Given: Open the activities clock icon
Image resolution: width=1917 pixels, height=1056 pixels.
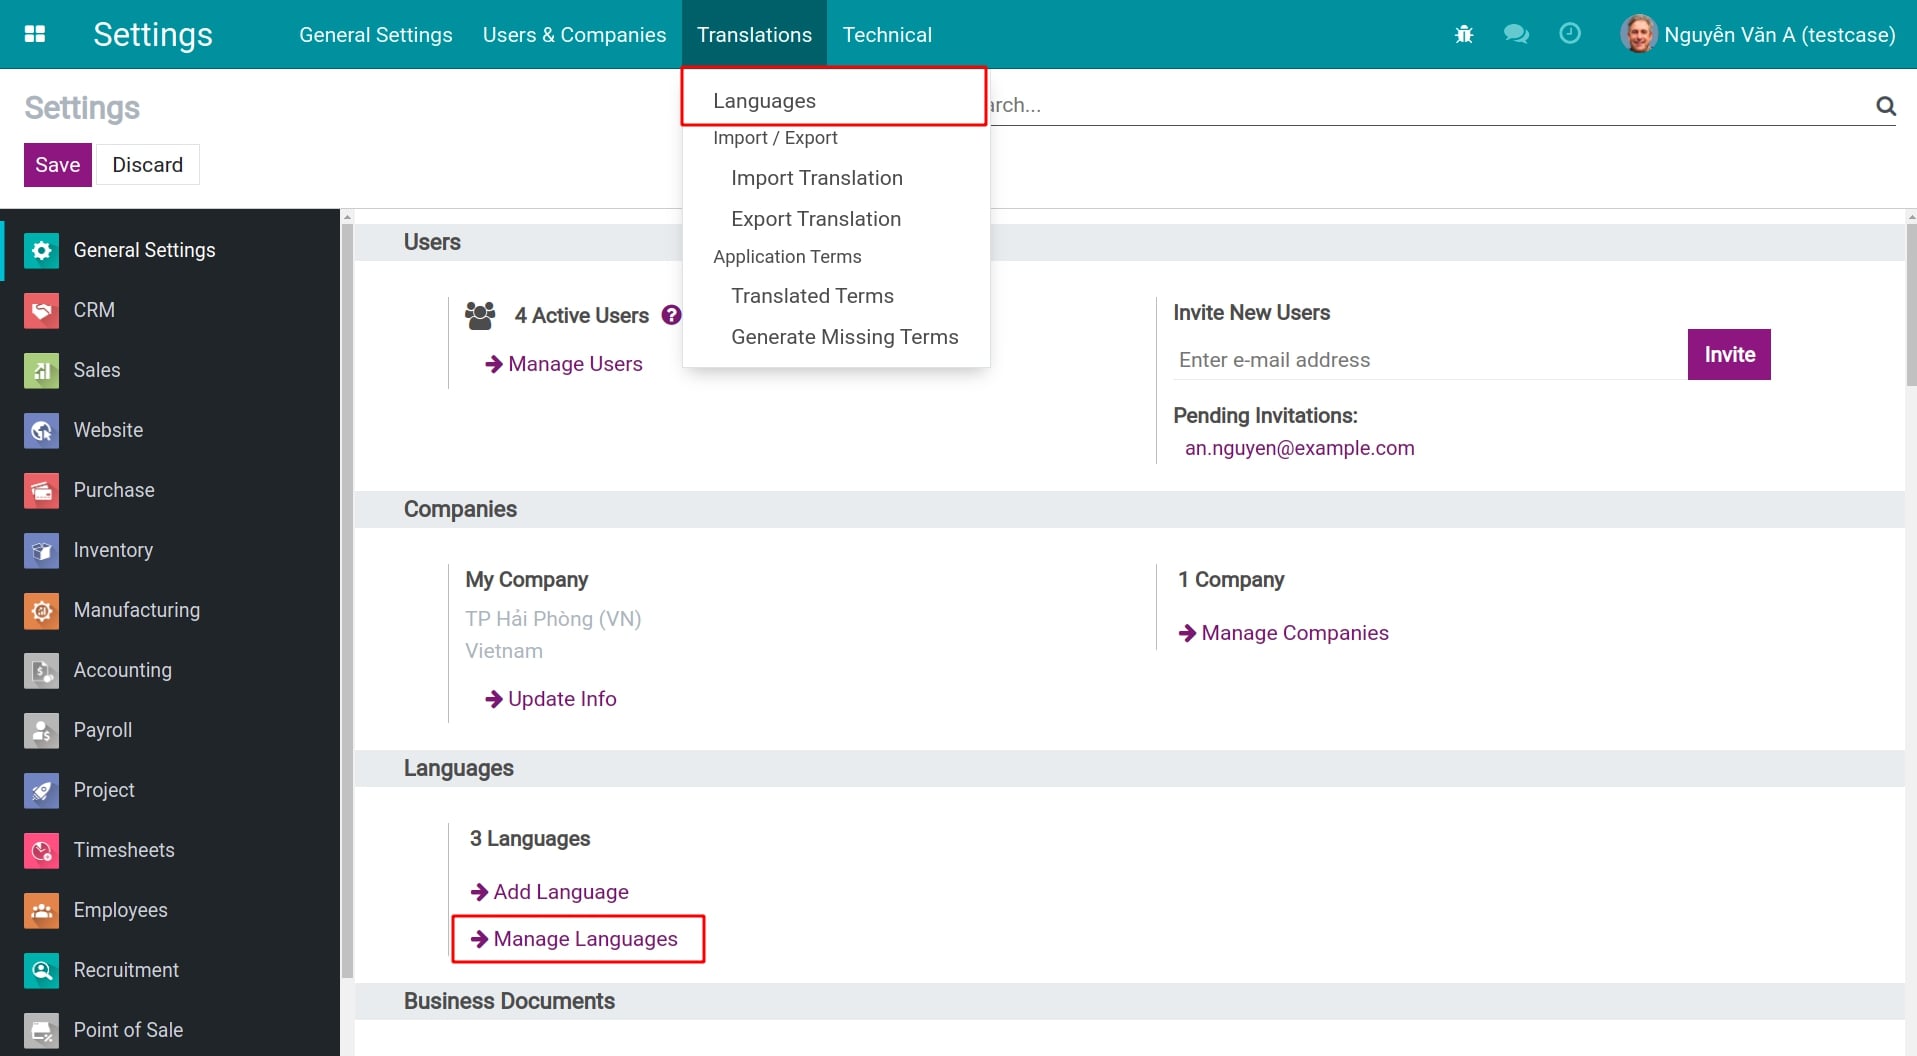Looking at the screenshot, I should (x=1570, y=34).
